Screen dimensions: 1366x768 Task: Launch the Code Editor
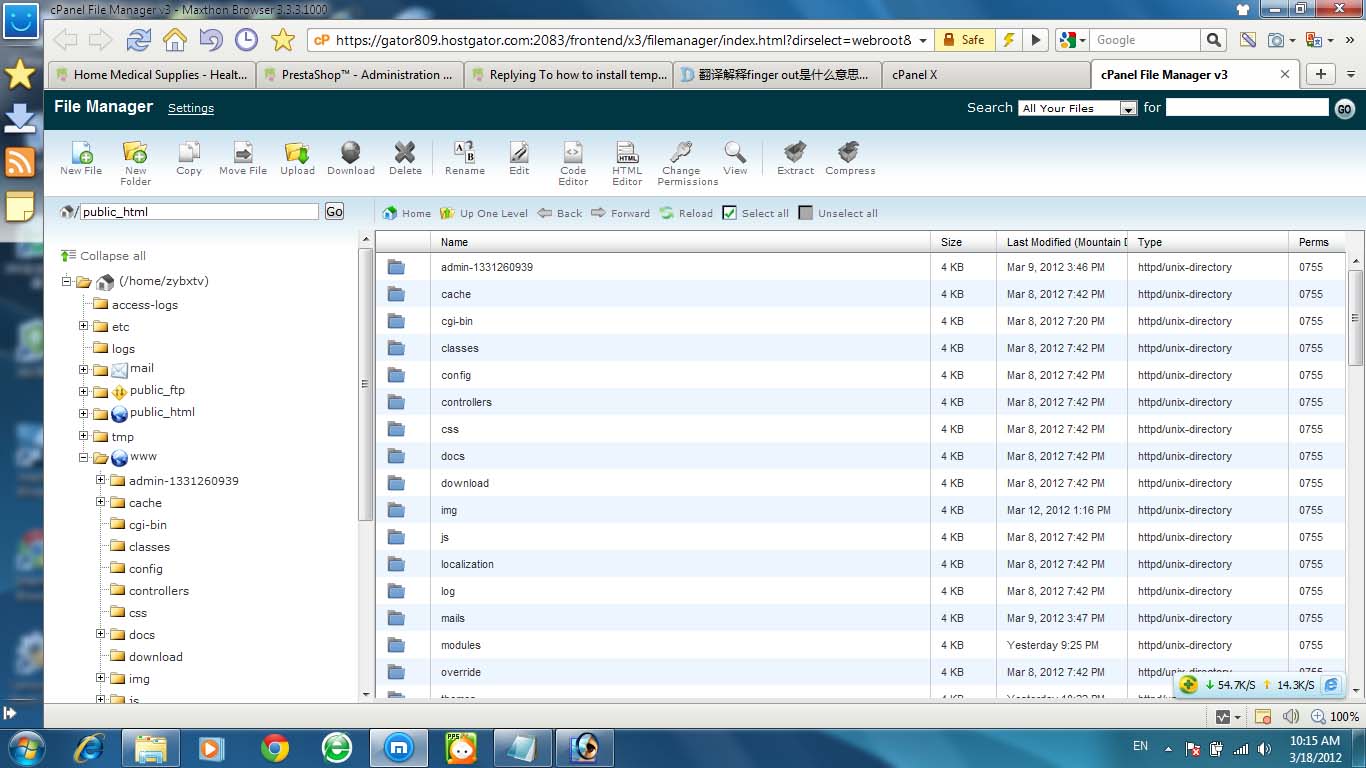point(573,163)
